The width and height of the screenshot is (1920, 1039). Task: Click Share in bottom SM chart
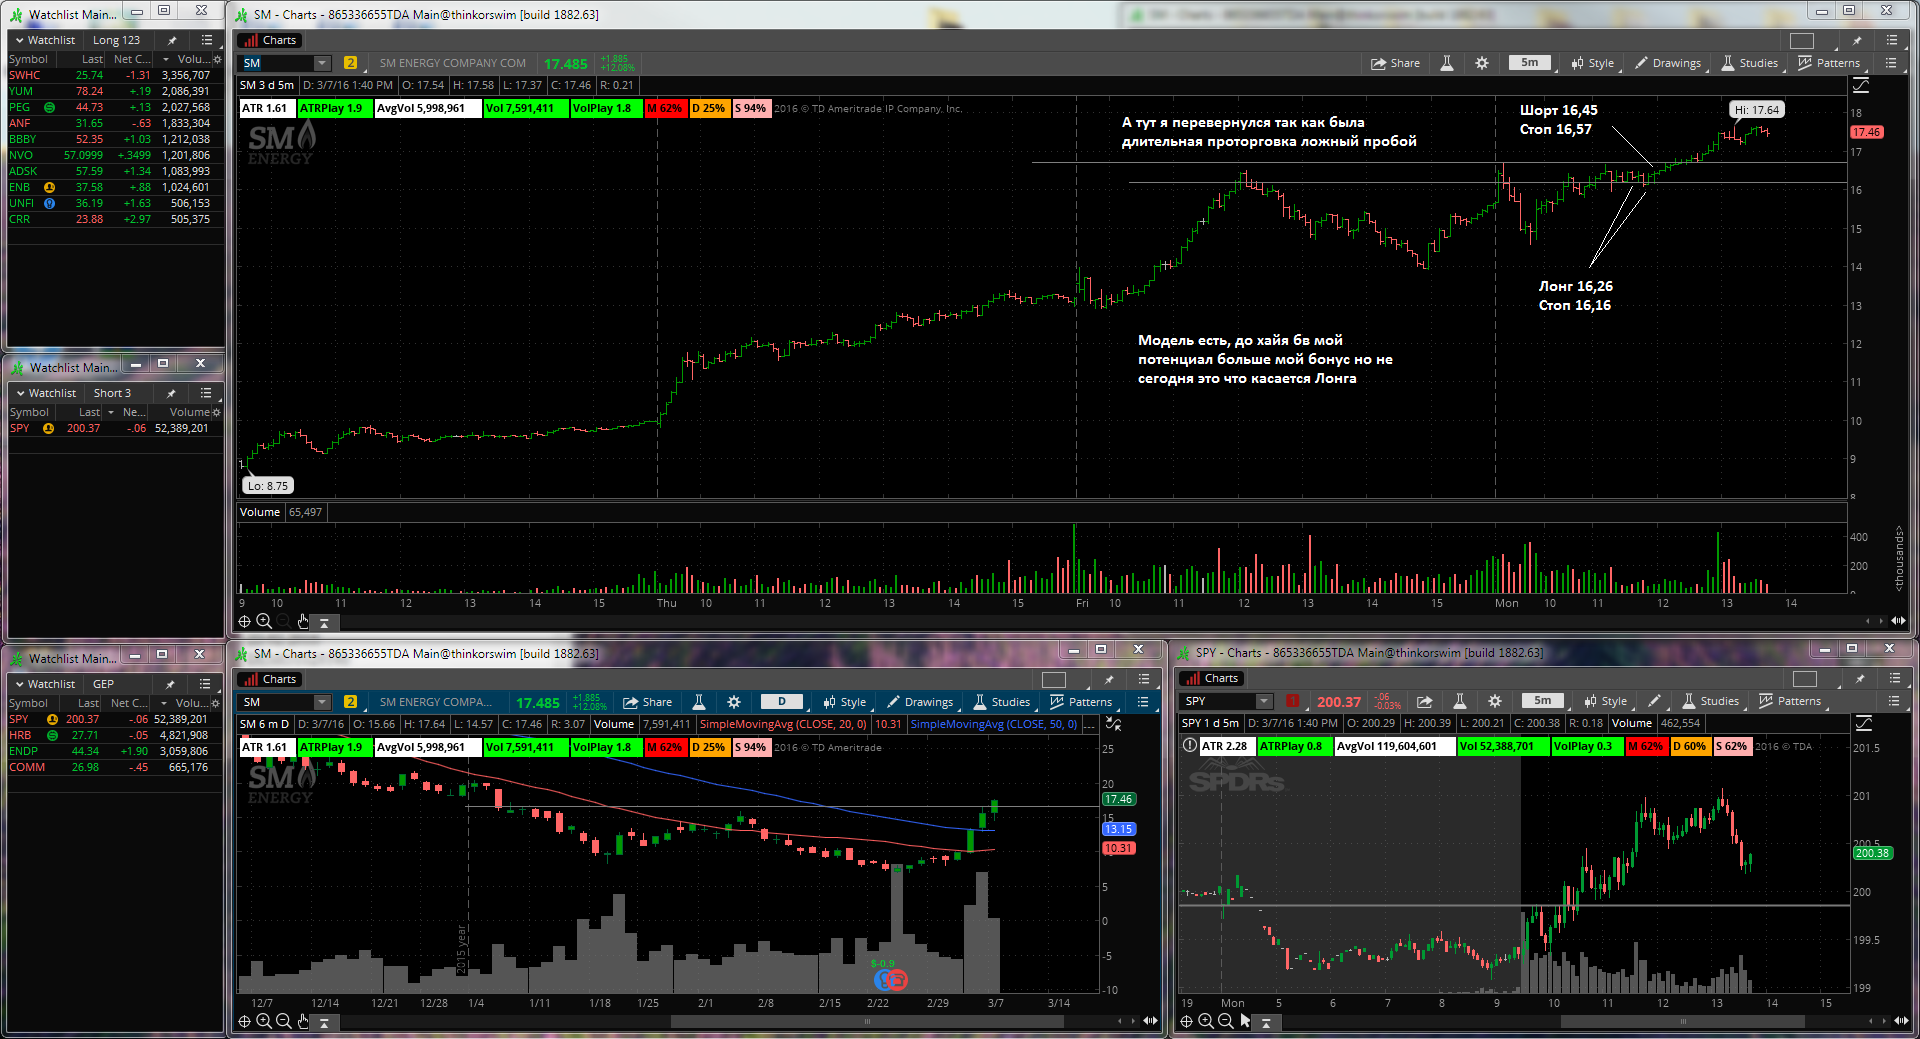647,702
